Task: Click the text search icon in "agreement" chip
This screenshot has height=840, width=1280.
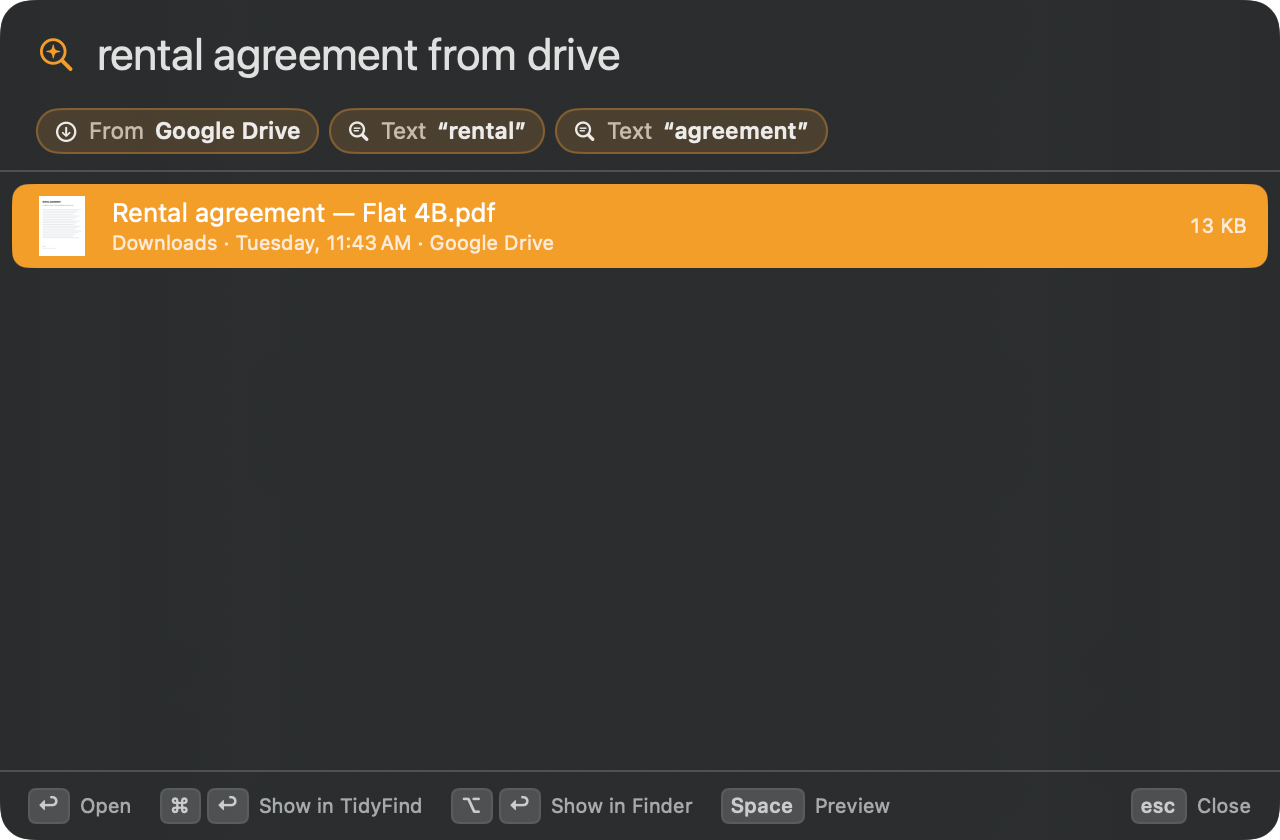Action: click(x=584, y=131)
